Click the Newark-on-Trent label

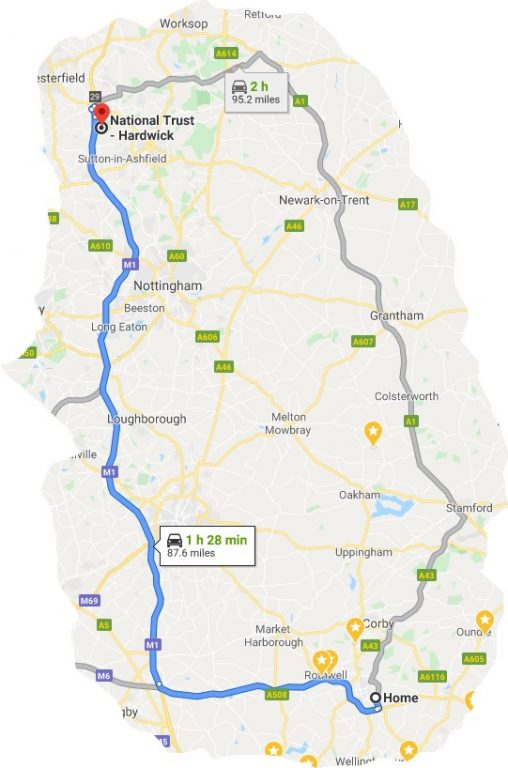pyautogui.click(x=324, y=200)
